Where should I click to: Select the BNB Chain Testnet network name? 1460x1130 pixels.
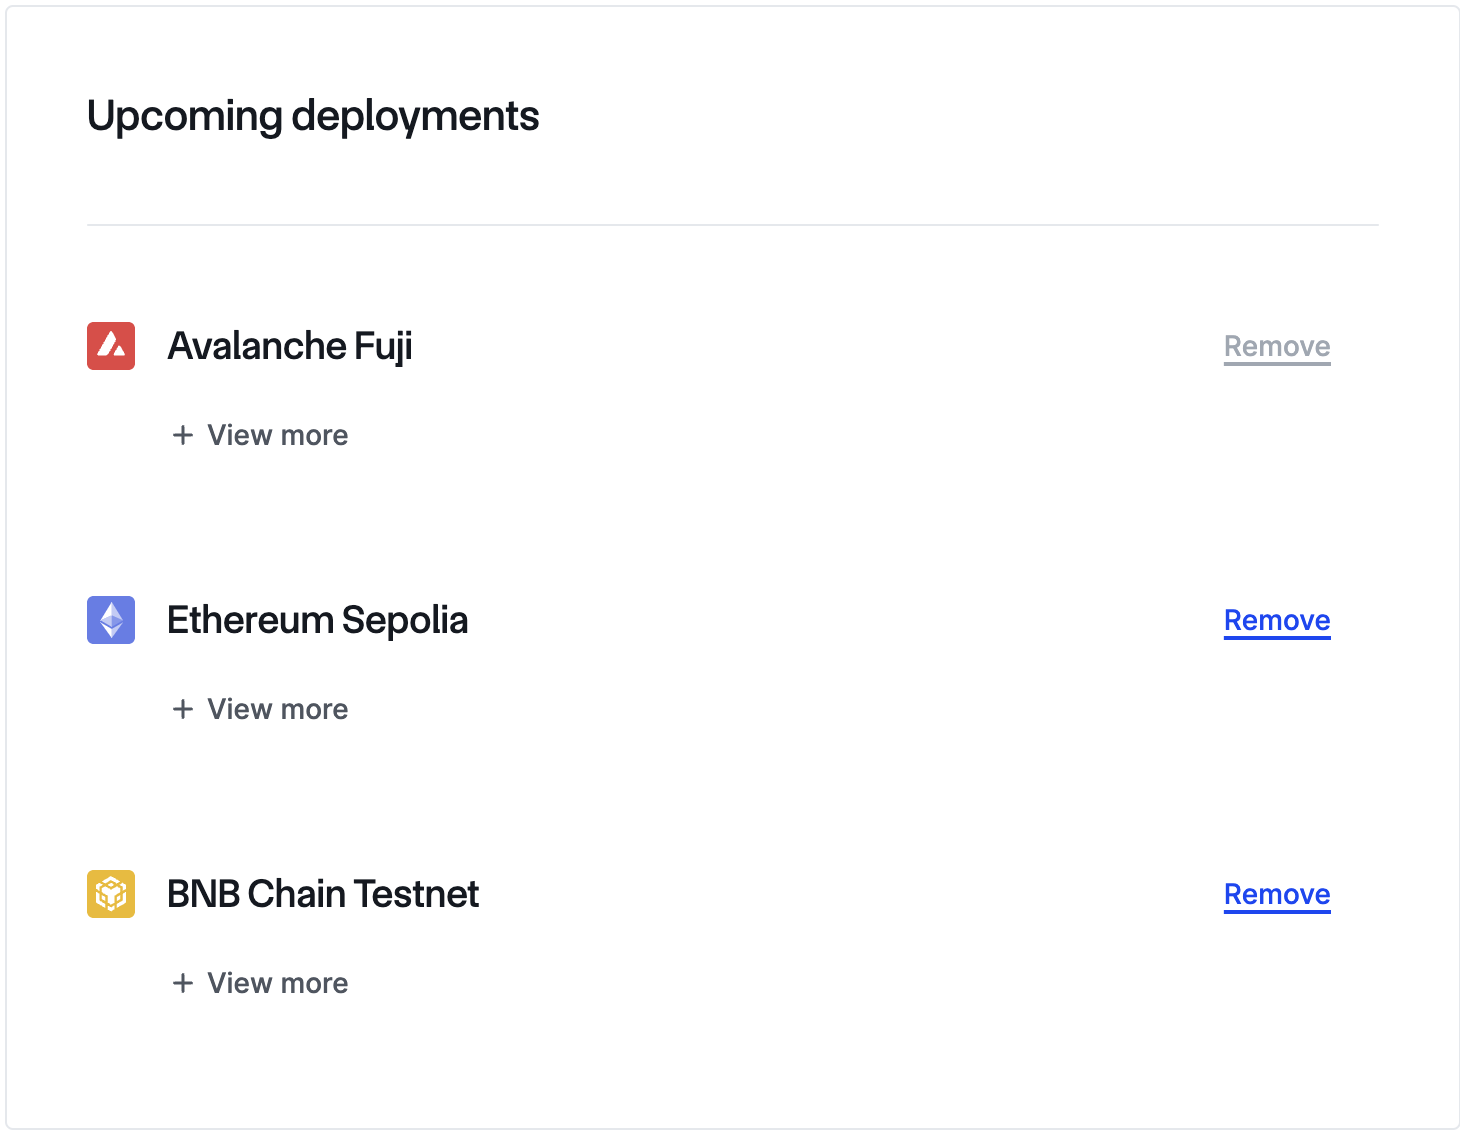[x=322, y=894]
